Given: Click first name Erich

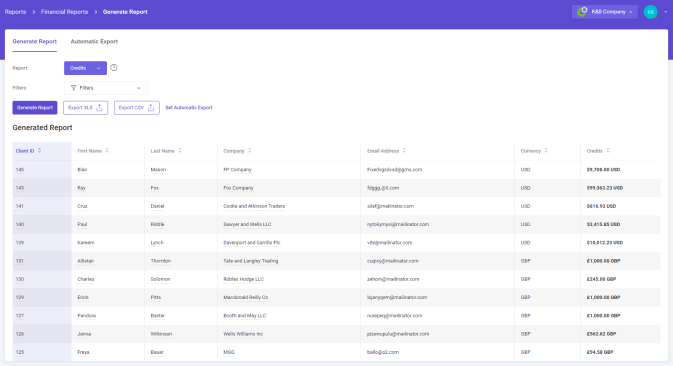Looking at the screenshot, I should [83, 297].
